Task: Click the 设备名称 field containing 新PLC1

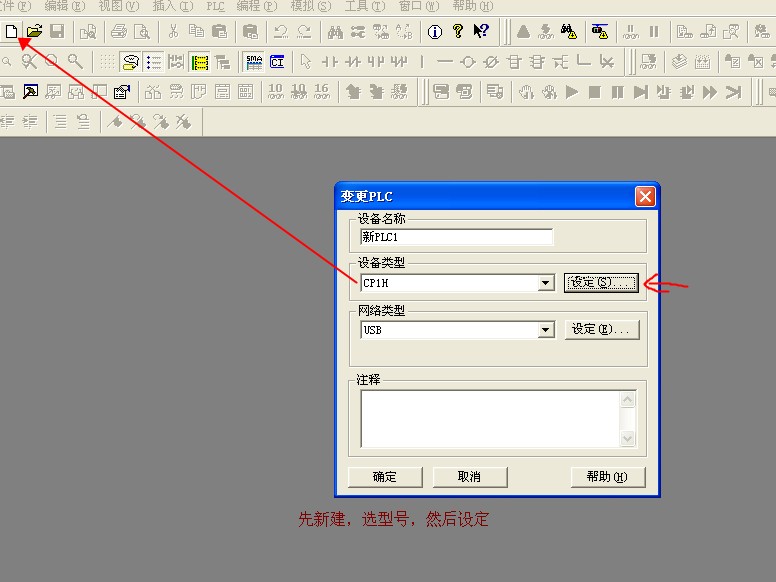Action: pos(456,237)
